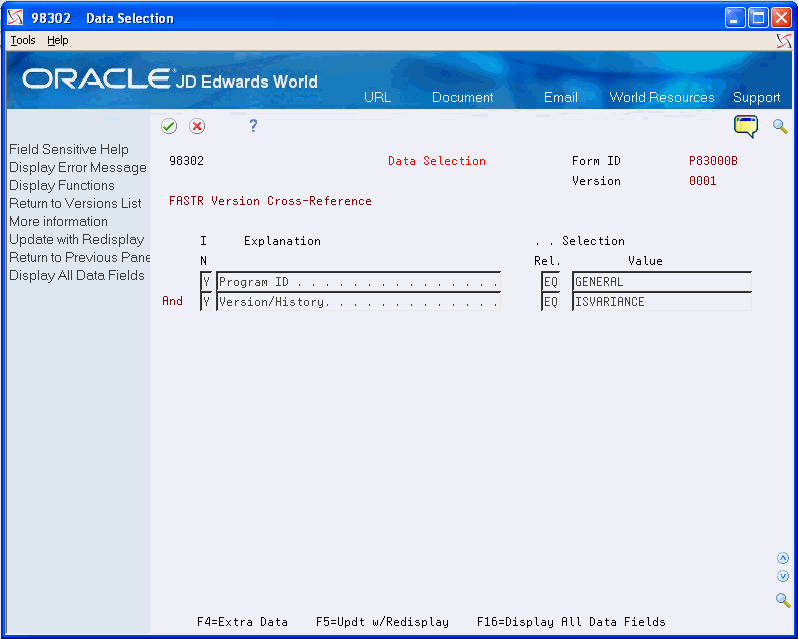Open the Help menu

58,40
